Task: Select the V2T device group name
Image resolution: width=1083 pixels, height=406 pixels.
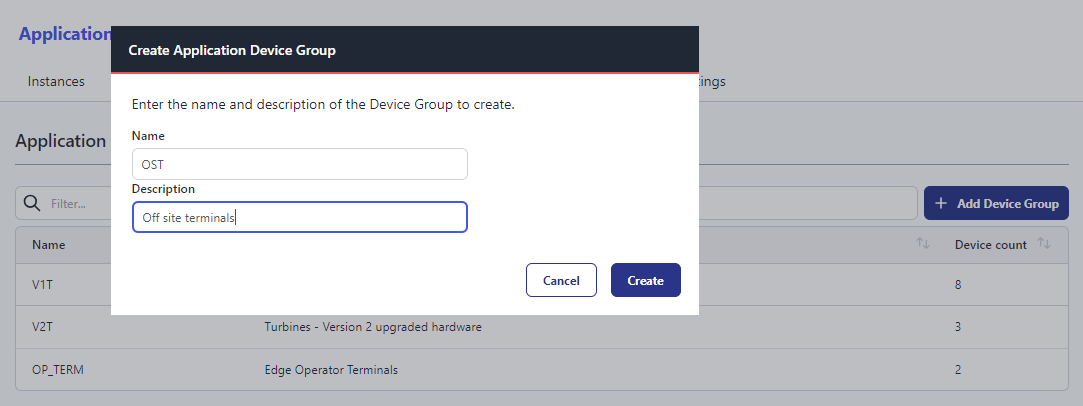Action: pyautogui.click(x=44, y=327)
